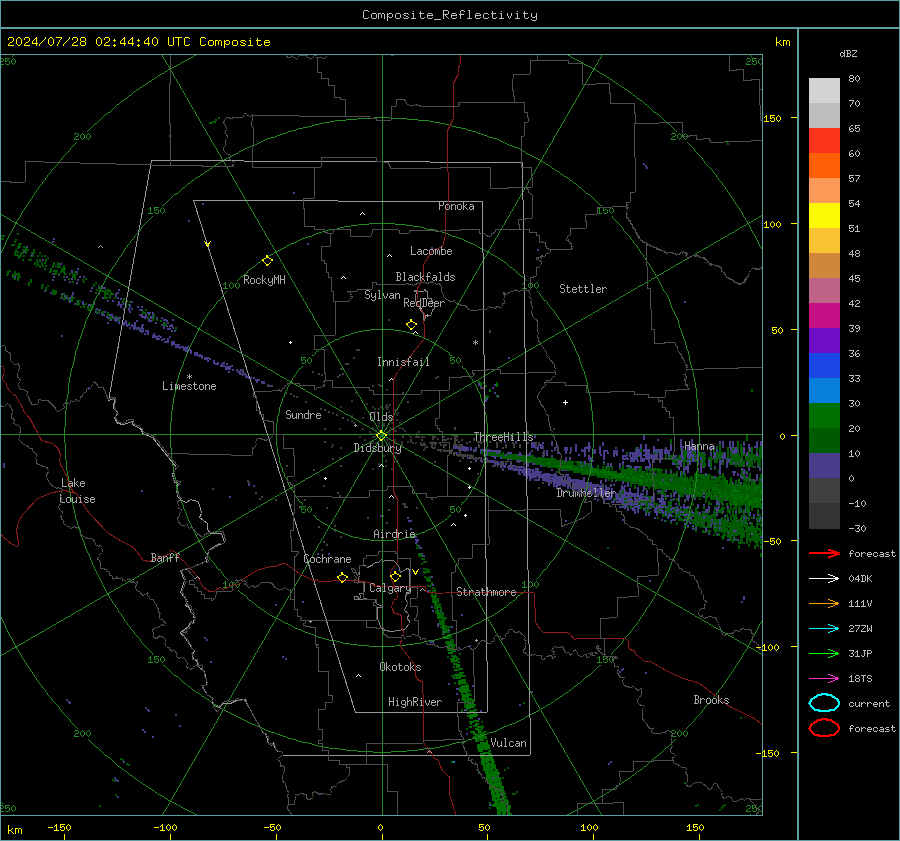Click the Vulcan city label
Image resolution: width=900 pixels, height=841 pixels.
tap(508, 743)
